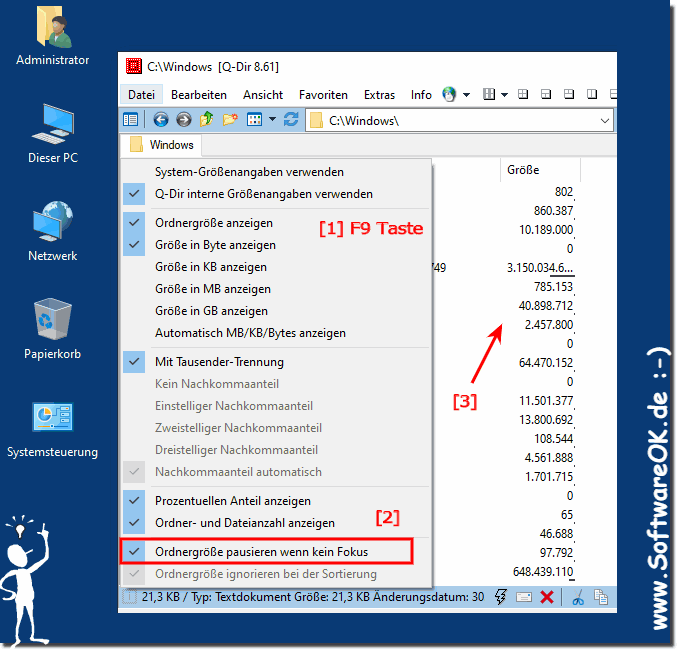Open dropdown arrow next to pane layout icon
The width and height of the screenshot is (677, 650).
tap(504, 95)
